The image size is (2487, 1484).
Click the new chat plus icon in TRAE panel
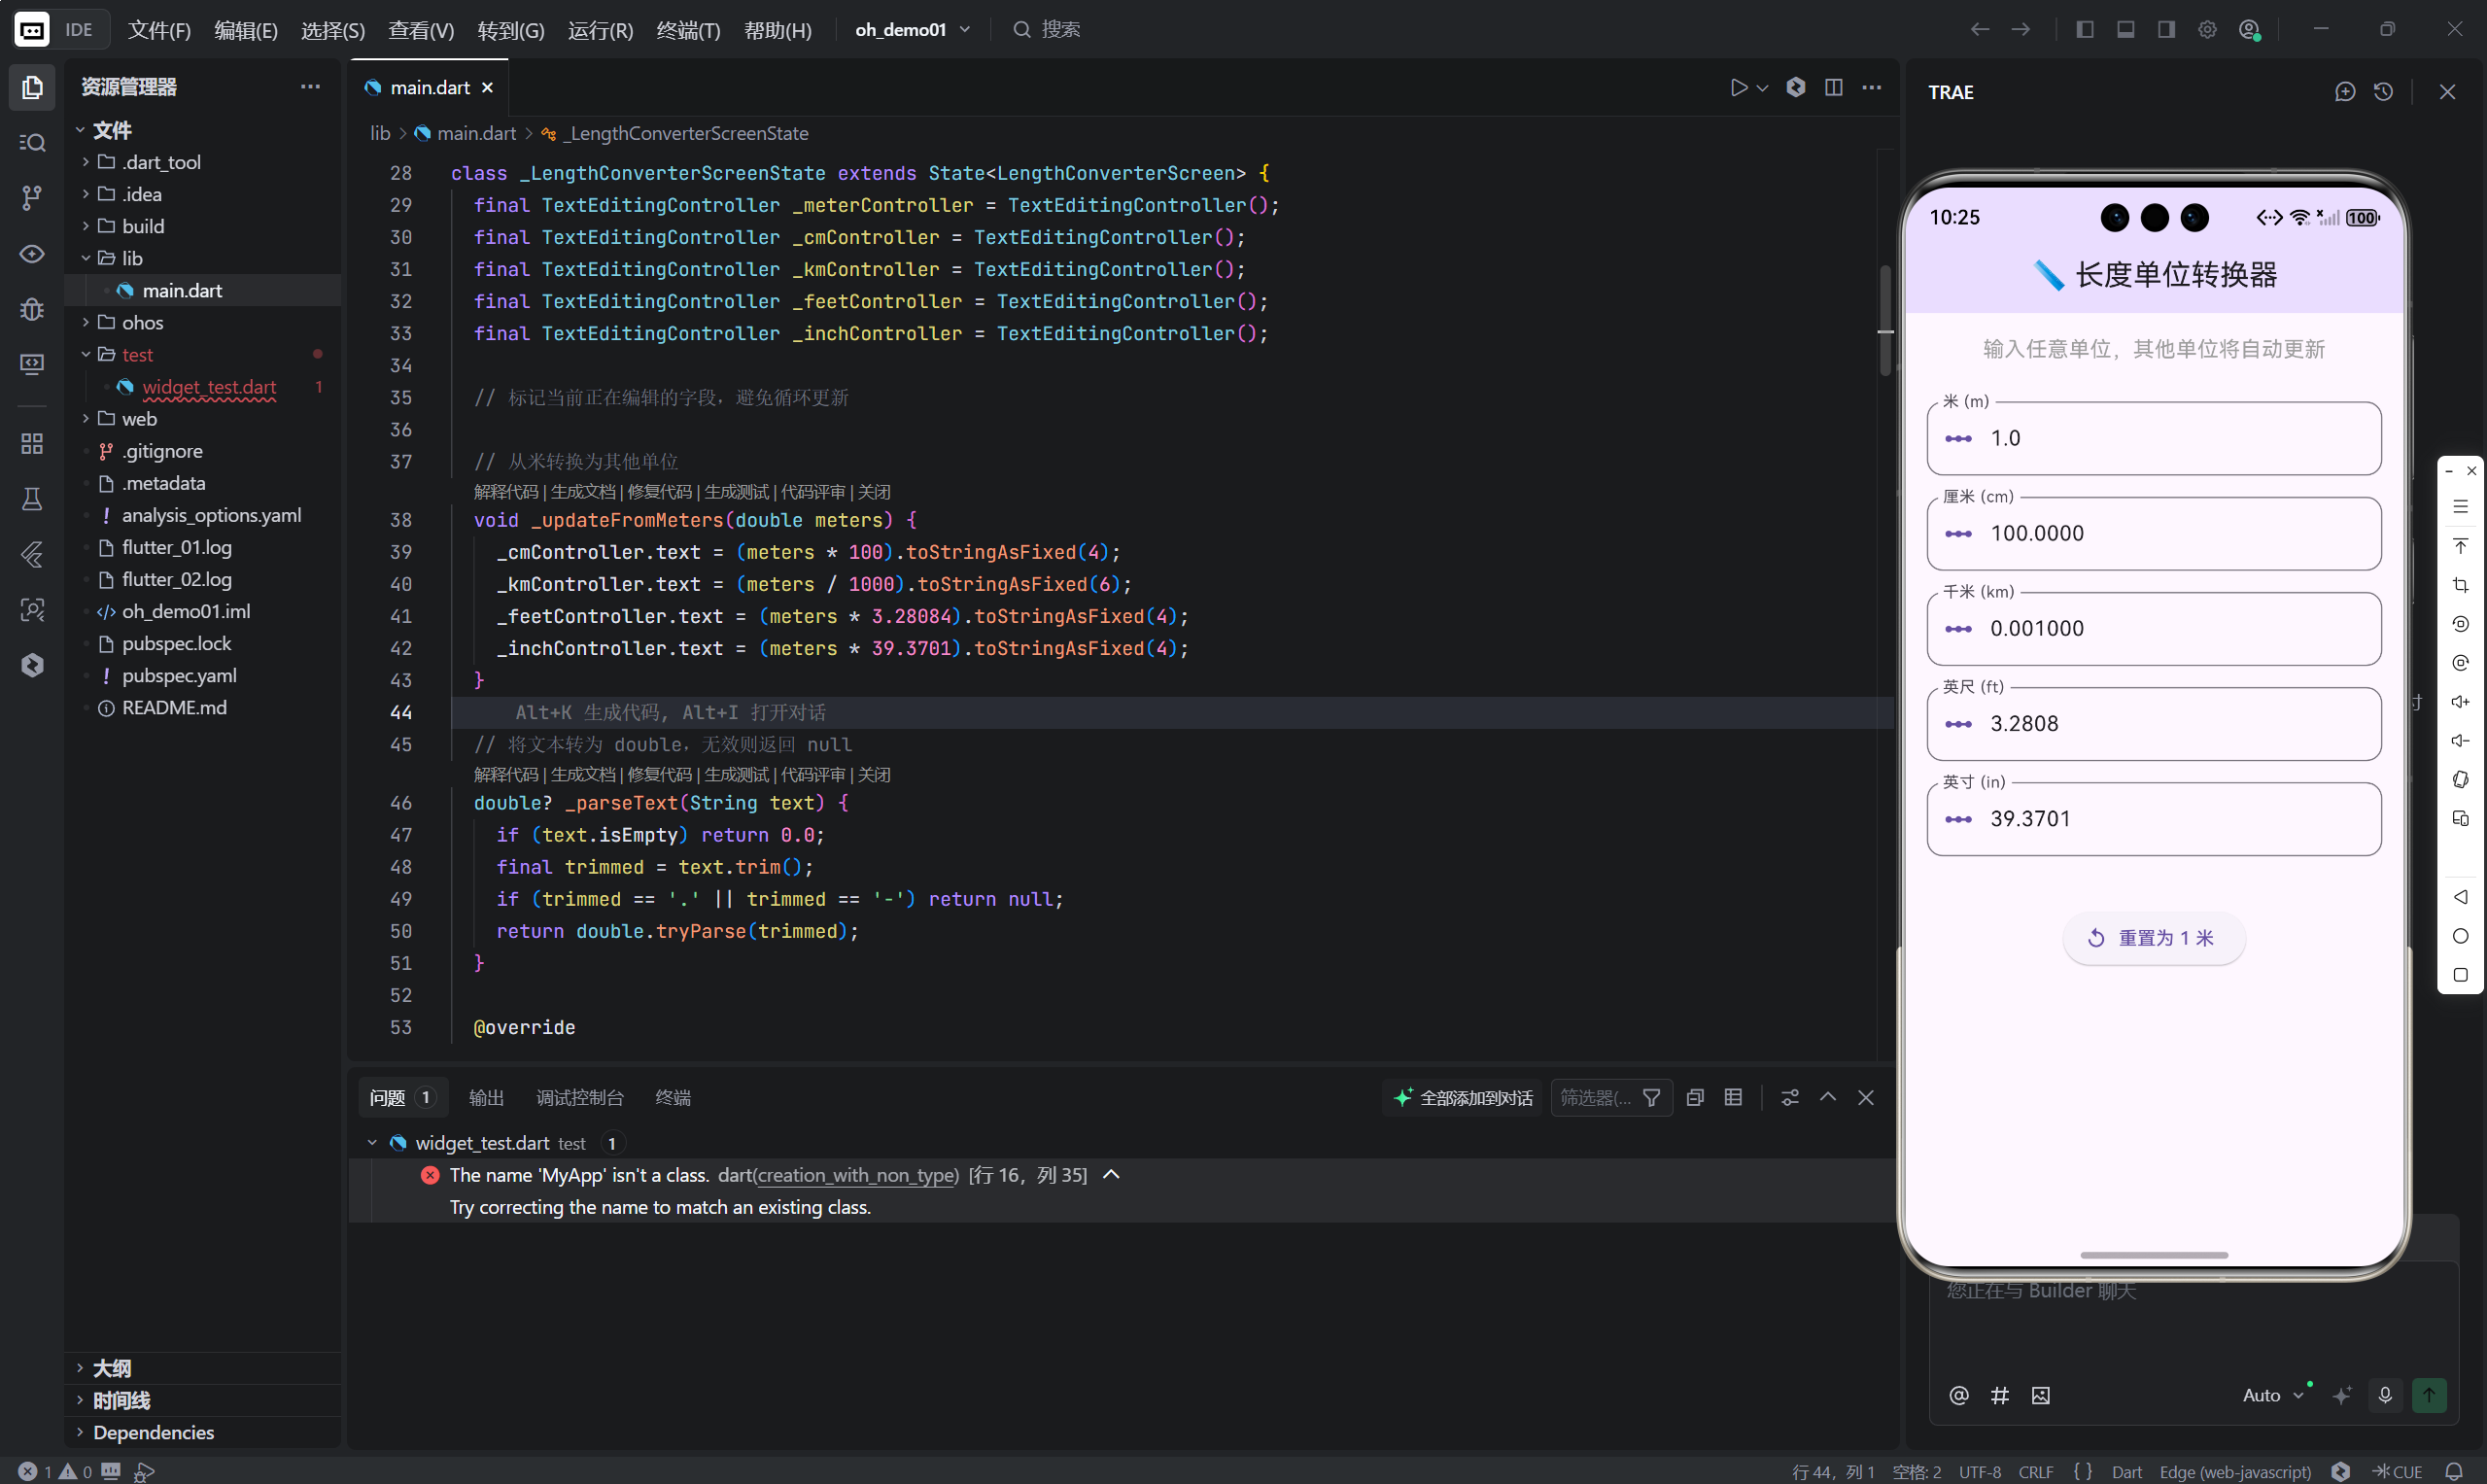(2345, 92)
